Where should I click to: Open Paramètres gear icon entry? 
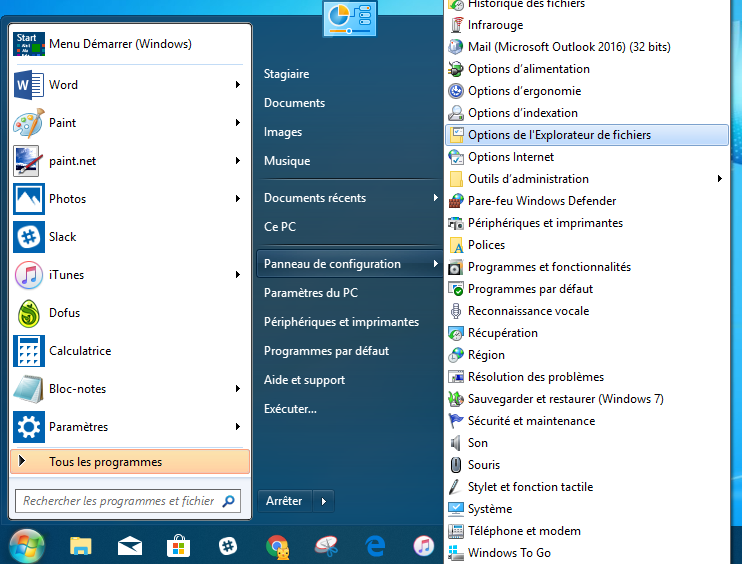point(128,427)
